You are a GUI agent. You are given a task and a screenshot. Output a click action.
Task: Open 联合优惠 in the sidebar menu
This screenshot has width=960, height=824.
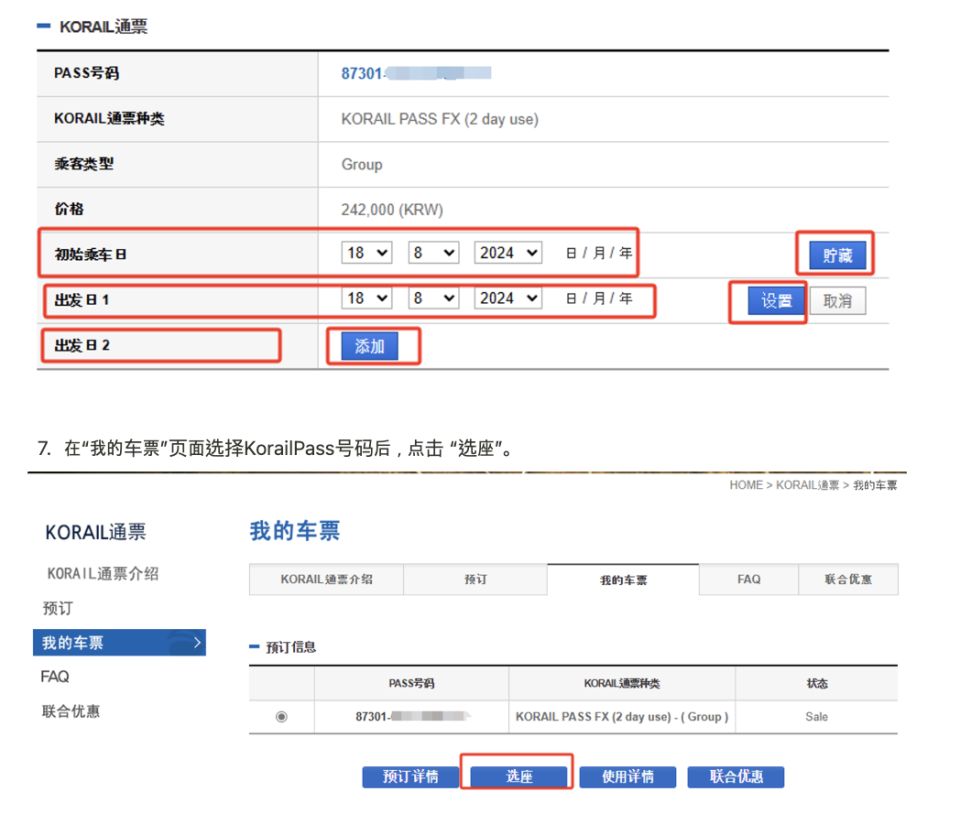tap(71, 711)
